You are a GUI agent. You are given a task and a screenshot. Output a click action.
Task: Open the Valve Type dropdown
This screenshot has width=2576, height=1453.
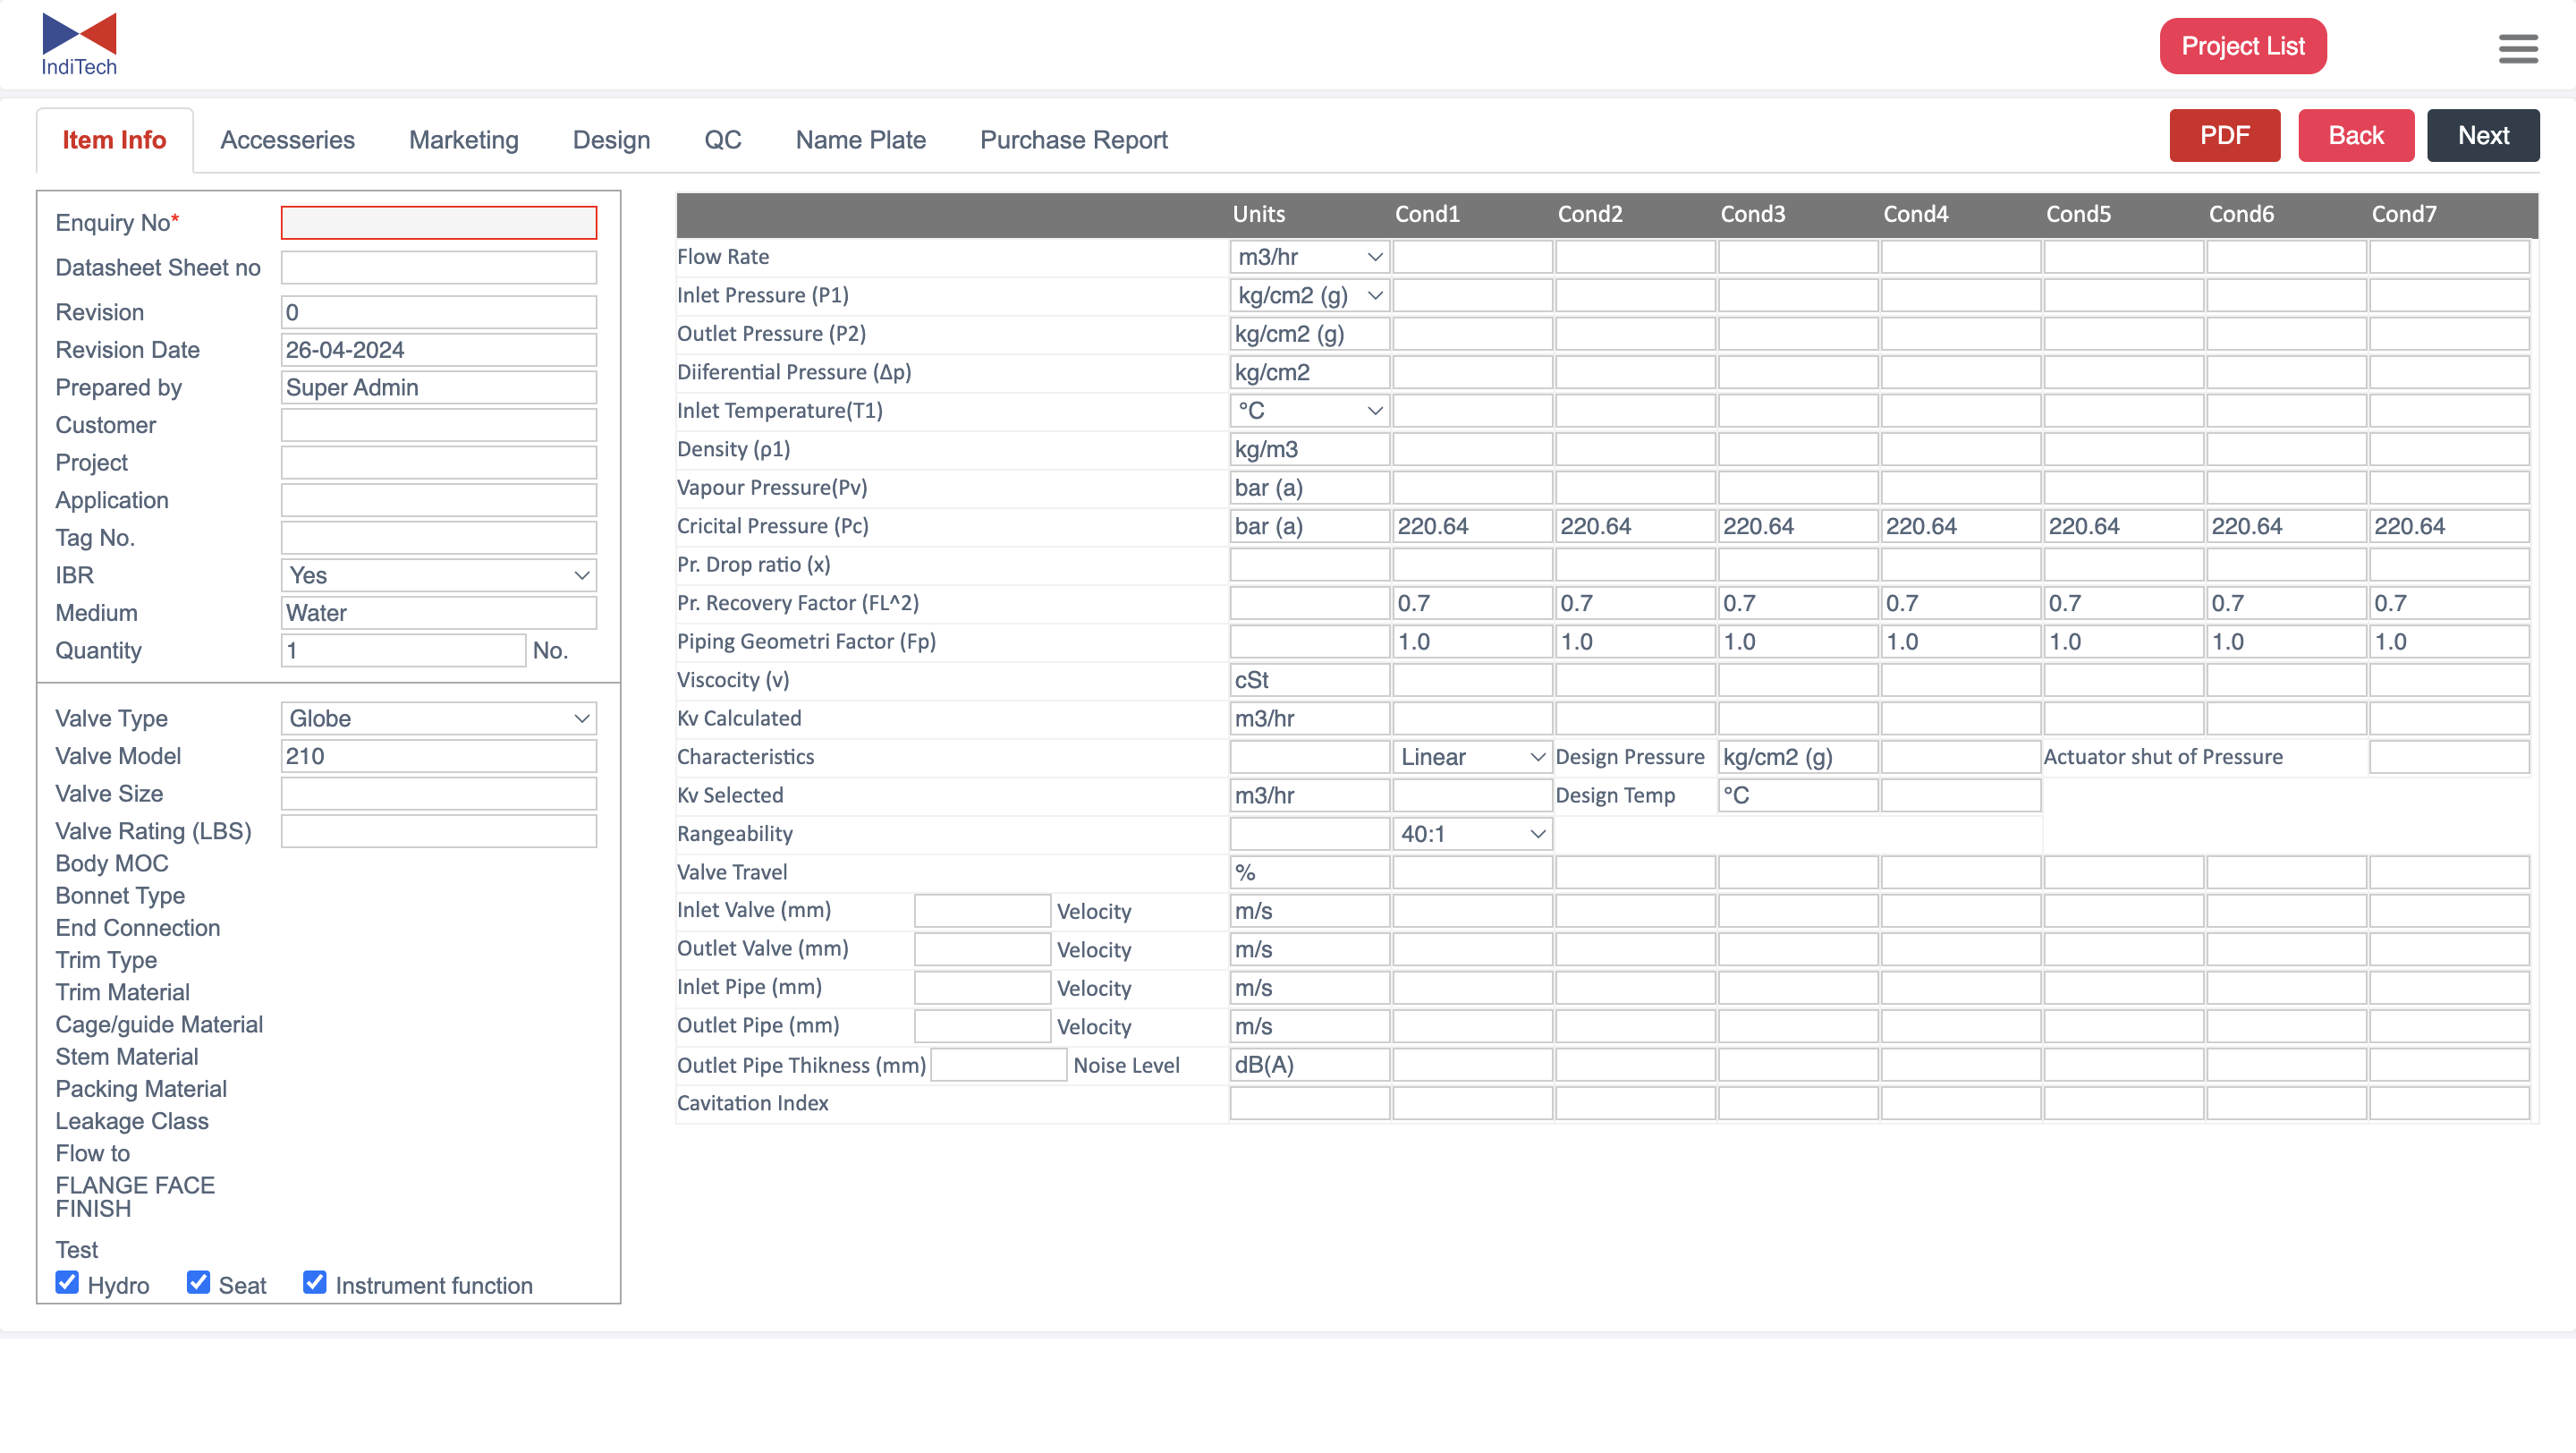coord(439,718)
